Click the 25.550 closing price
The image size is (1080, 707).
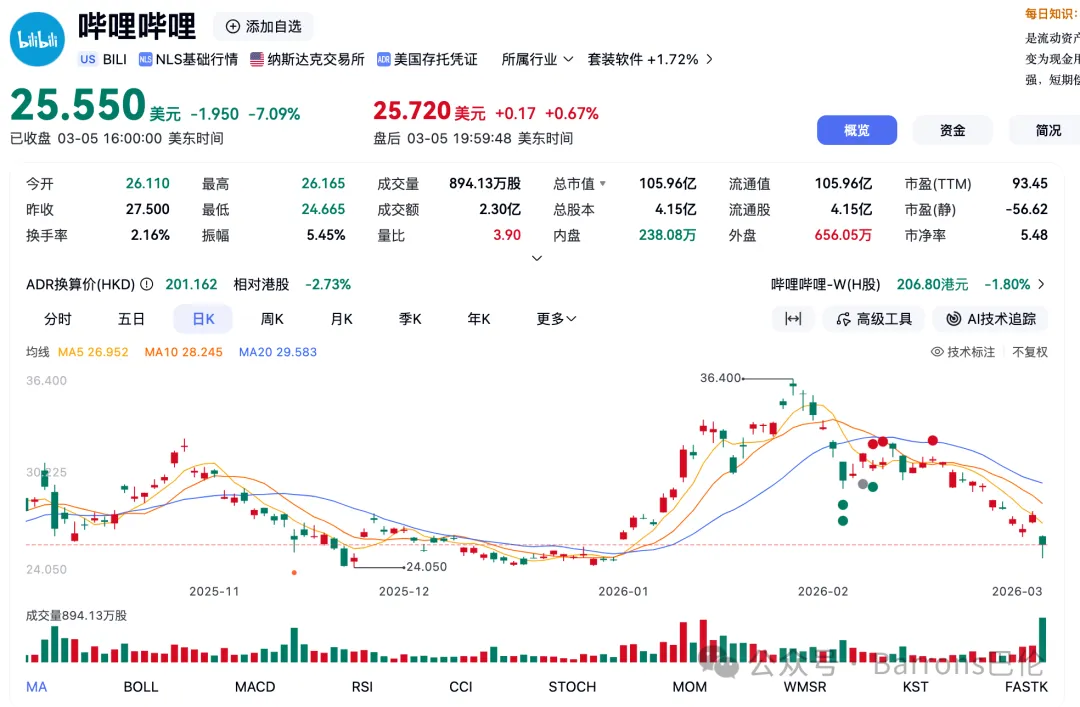pyautogui.click(x=78, y=105)
